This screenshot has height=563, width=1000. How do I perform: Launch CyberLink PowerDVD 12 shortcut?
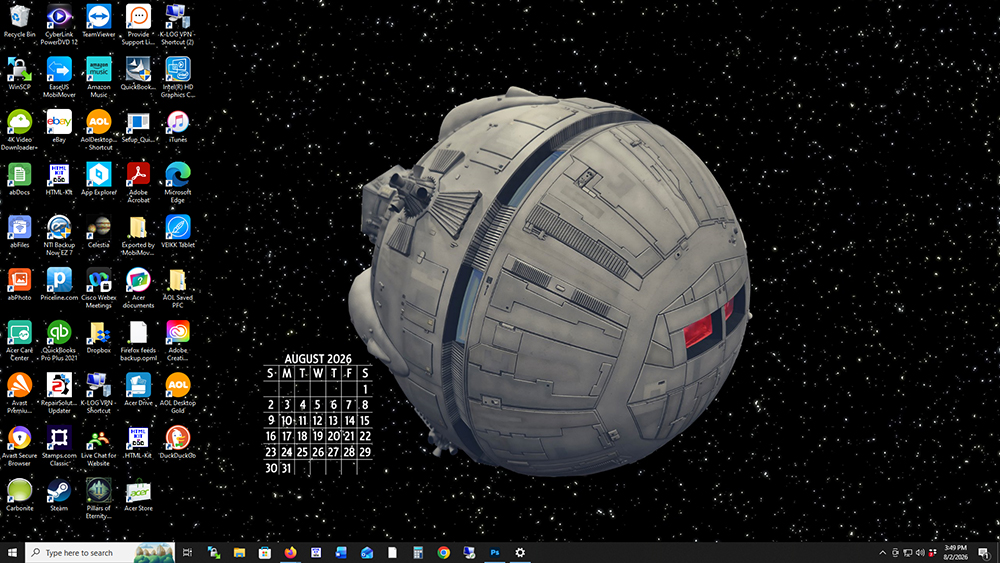[x=59, y=25]
